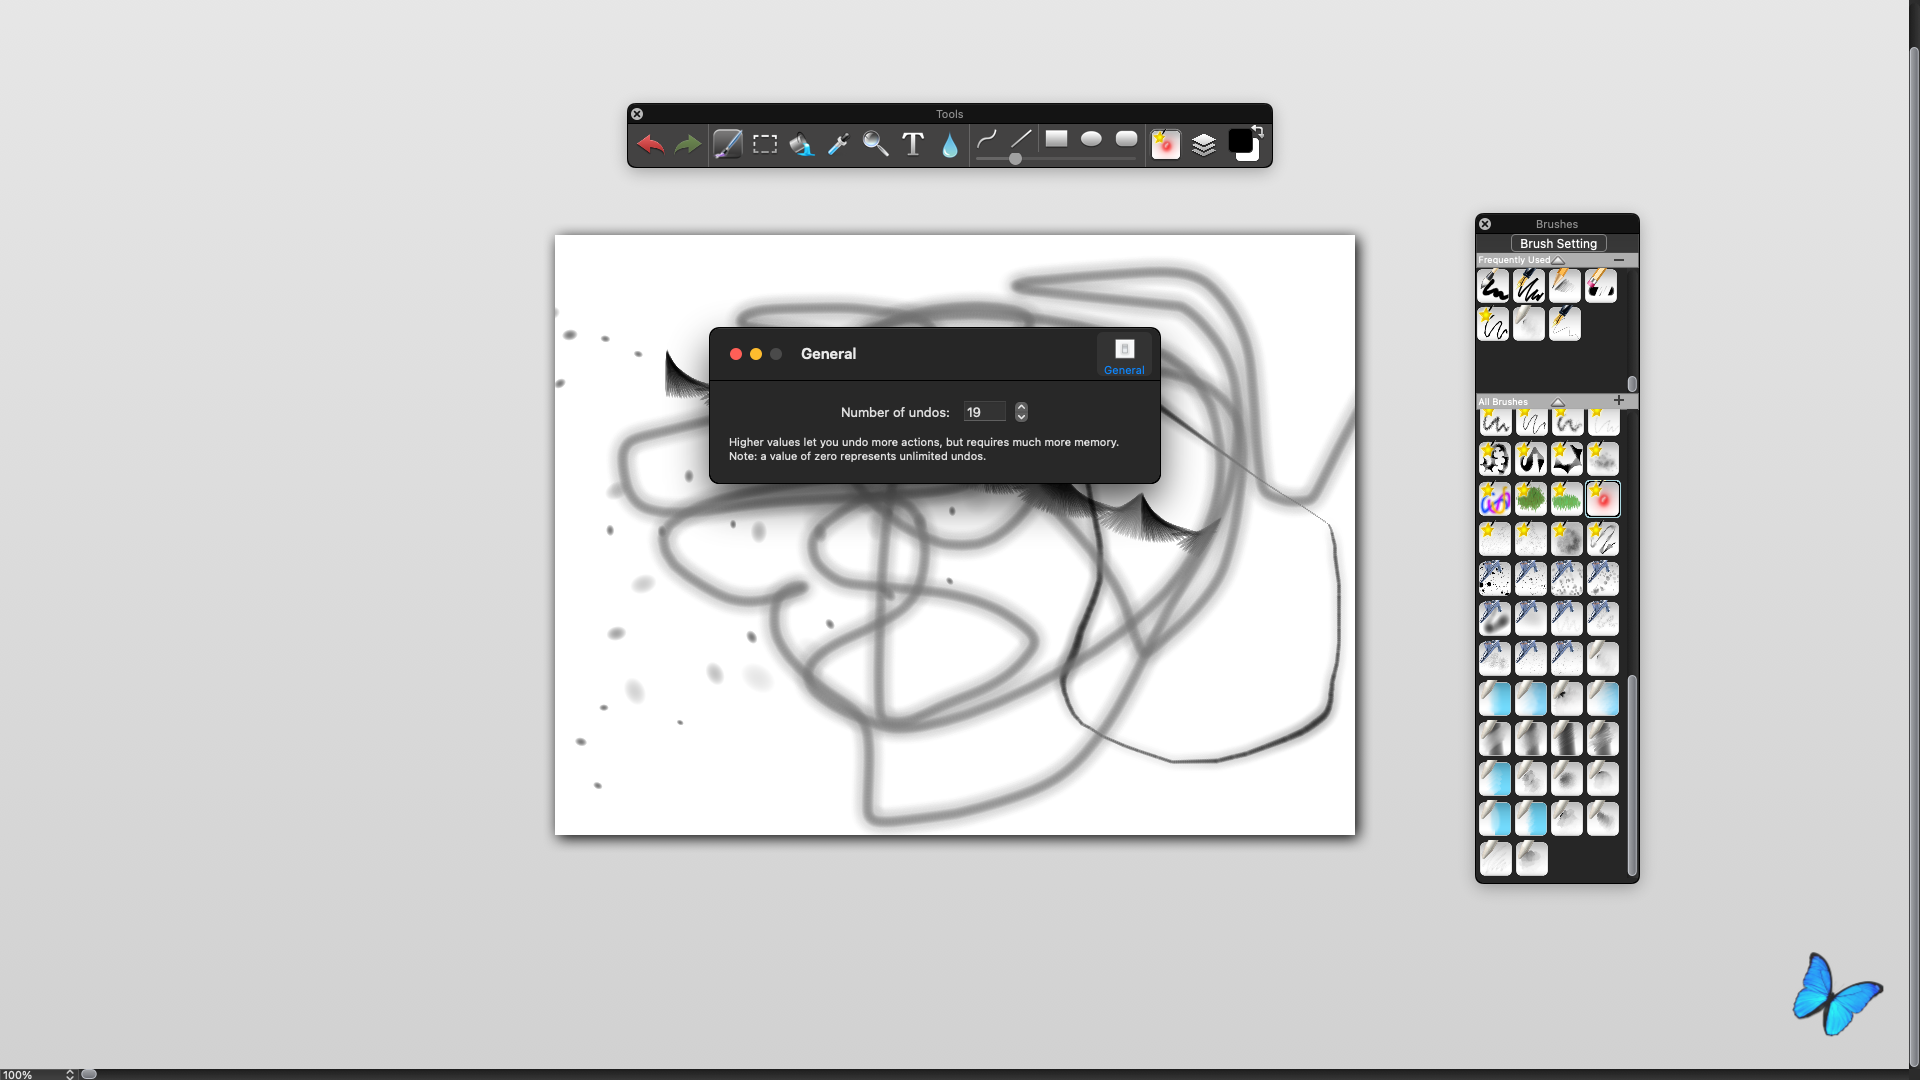Pick the eyedropper tool
This screenshot has height=1080, width=1920.
(838, 145)
